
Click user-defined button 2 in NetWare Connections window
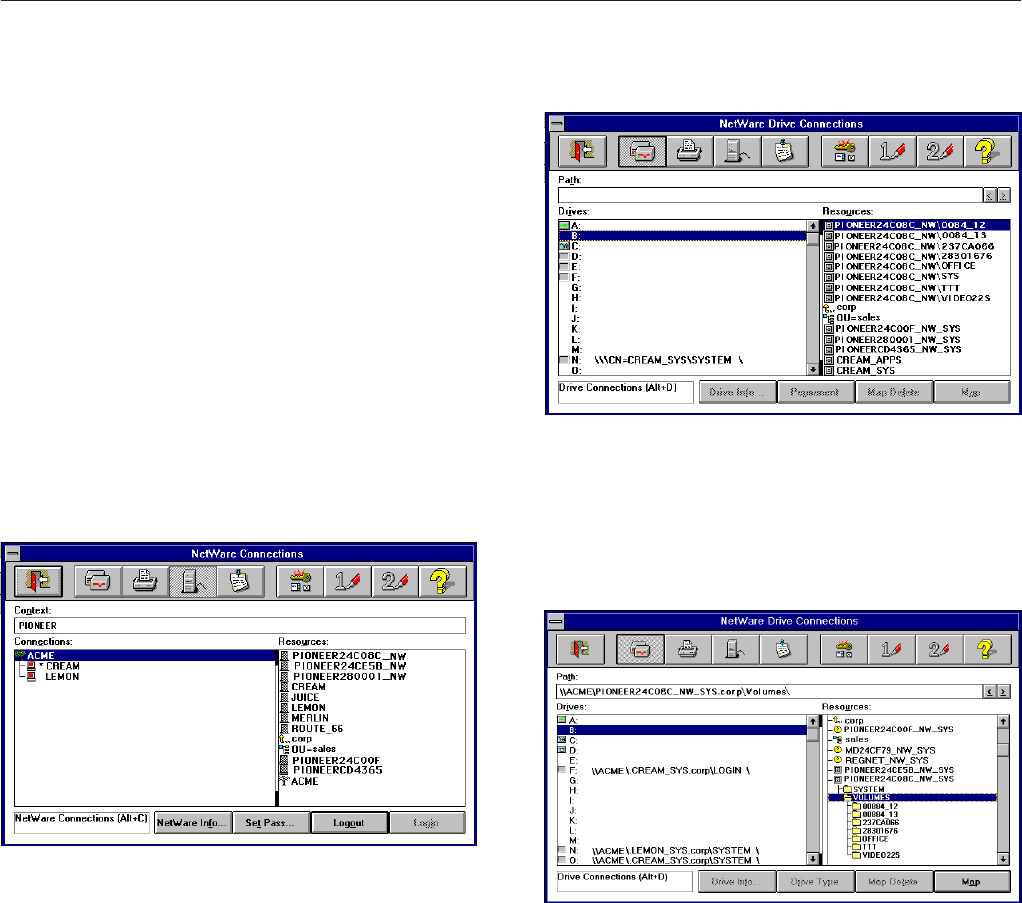pyautogui.click(x=396, y=581)
